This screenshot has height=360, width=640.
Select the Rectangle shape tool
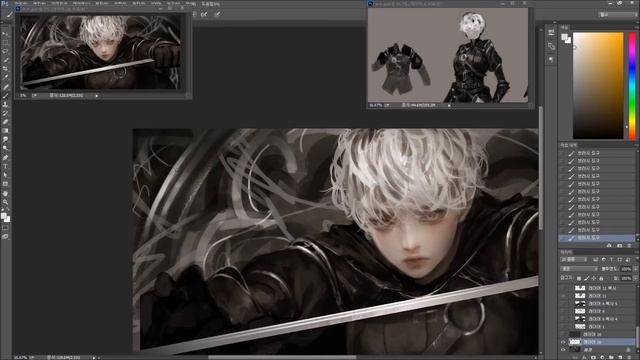pyautogui.click(x=5, y=184)
